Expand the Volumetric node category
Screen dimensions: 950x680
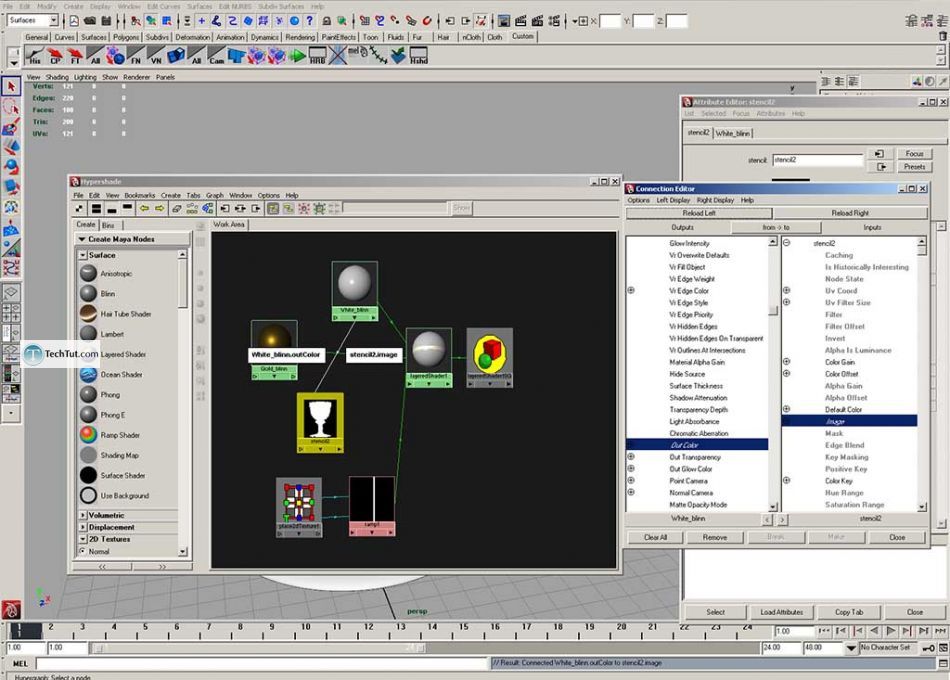tap(82, 515)
